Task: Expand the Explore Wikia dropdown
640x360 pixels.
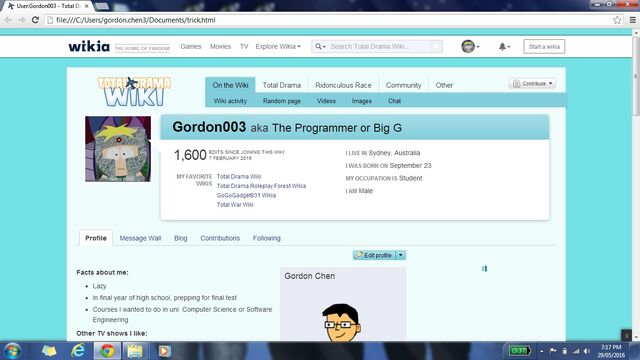Action: [278, 47]
